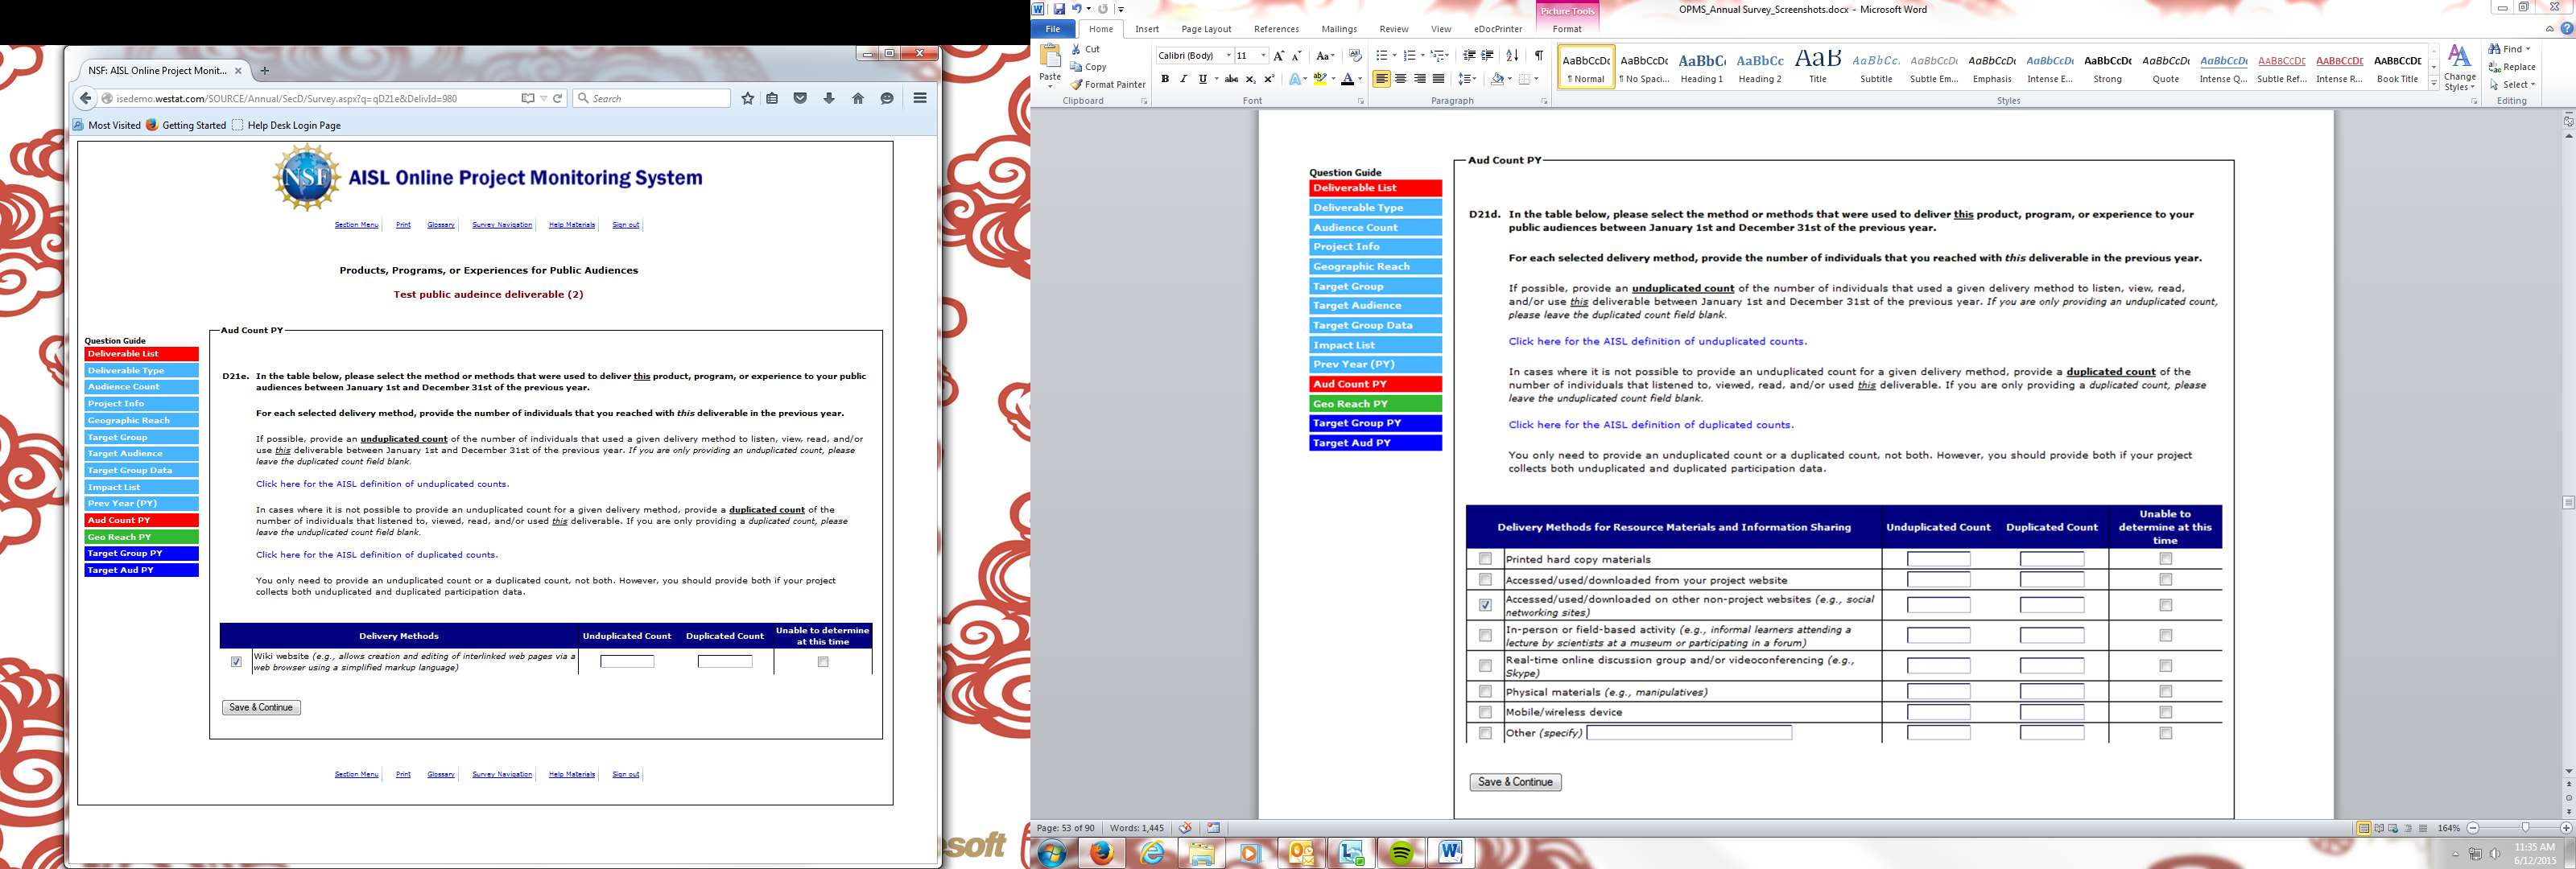Open the Calibri font name dropdown
Viewport: 2576px width, 869px height.
click(1228, 56)
